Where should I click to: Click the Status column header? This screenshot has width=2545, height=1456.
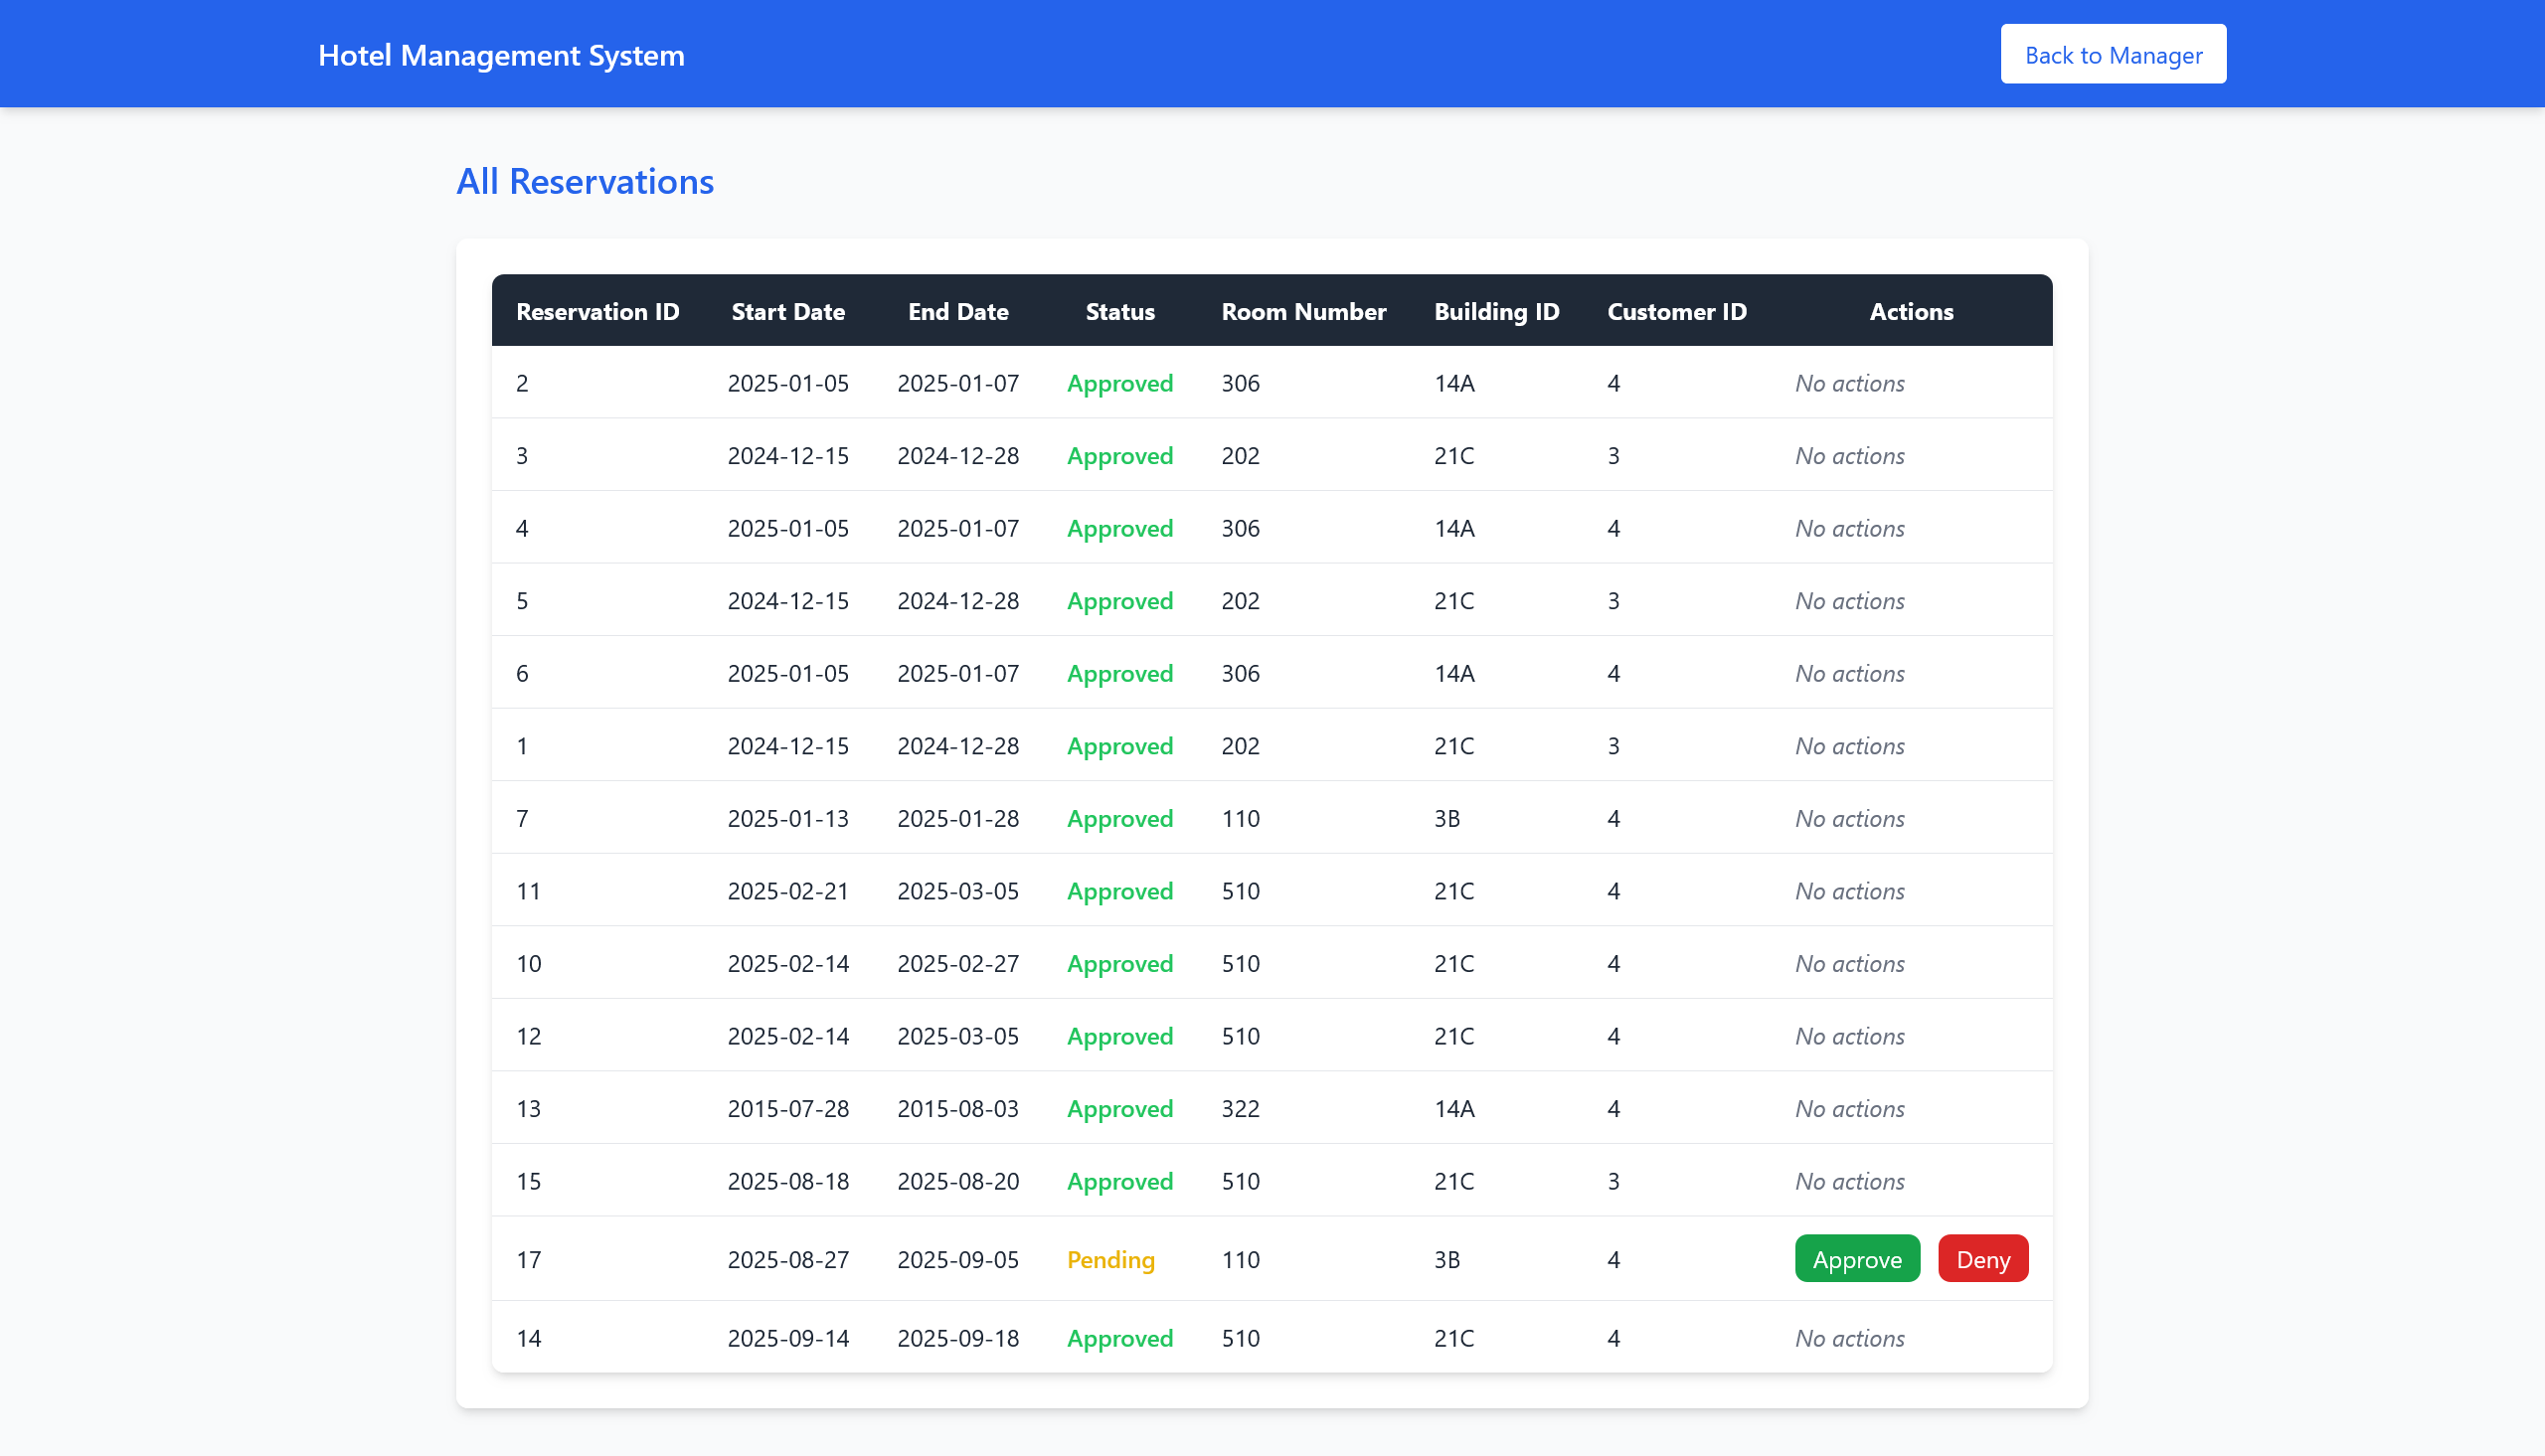(x=1119, y=311)
